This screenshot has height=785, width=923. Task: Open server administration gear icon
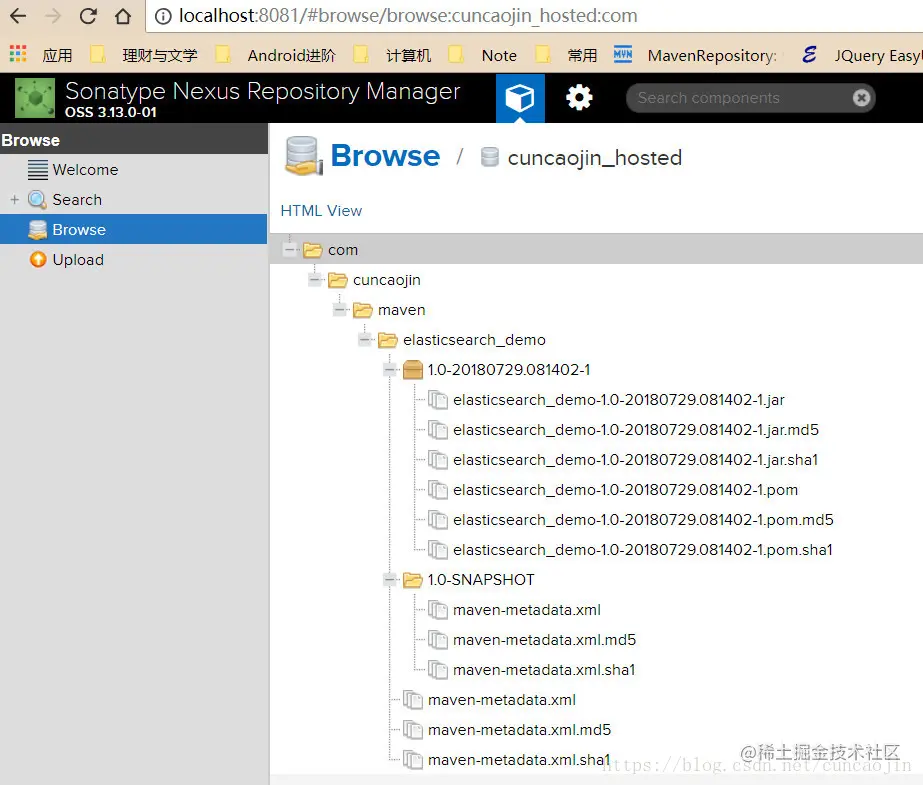(579, 98)
